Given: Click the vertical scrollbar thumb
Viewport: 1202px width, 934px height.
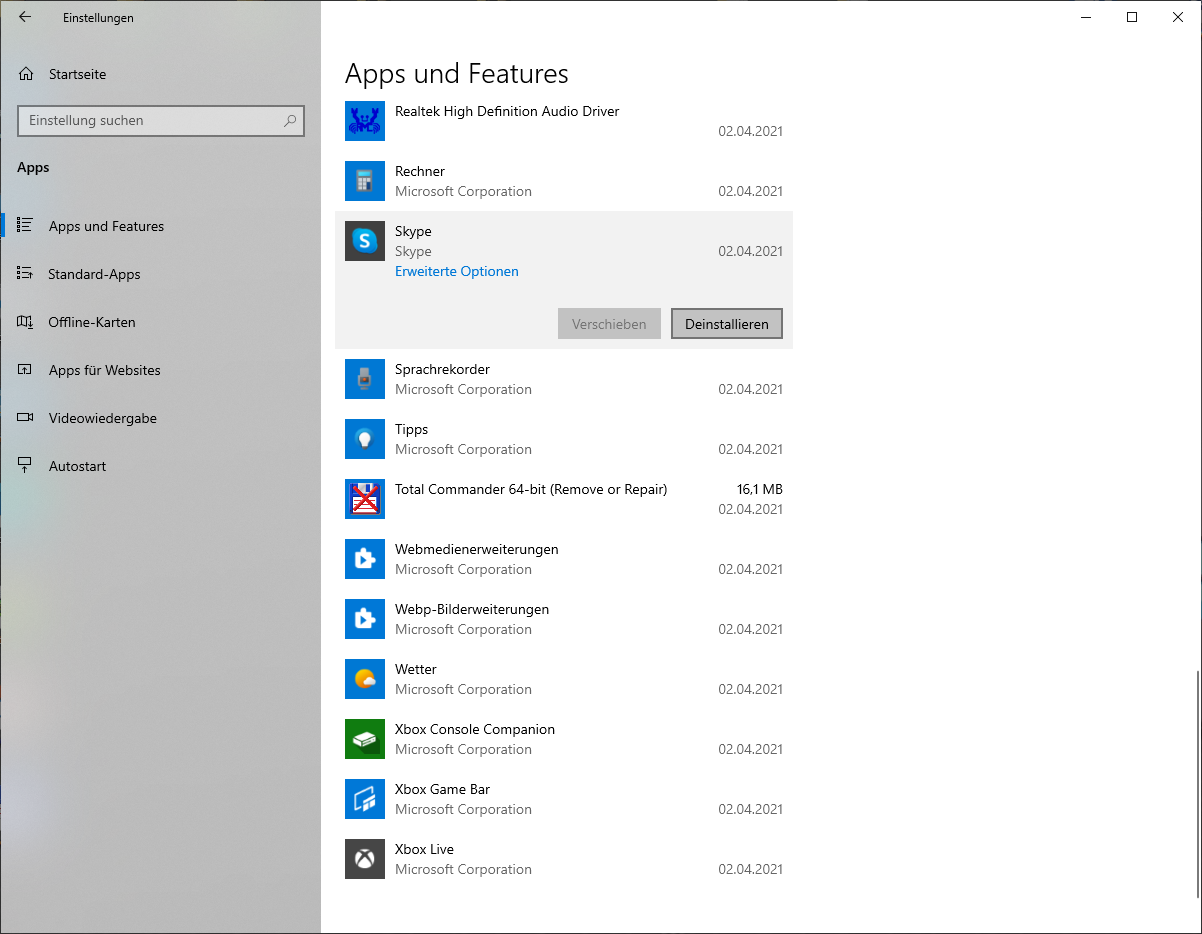Looking at the screenshot, I should [1197, 785].
